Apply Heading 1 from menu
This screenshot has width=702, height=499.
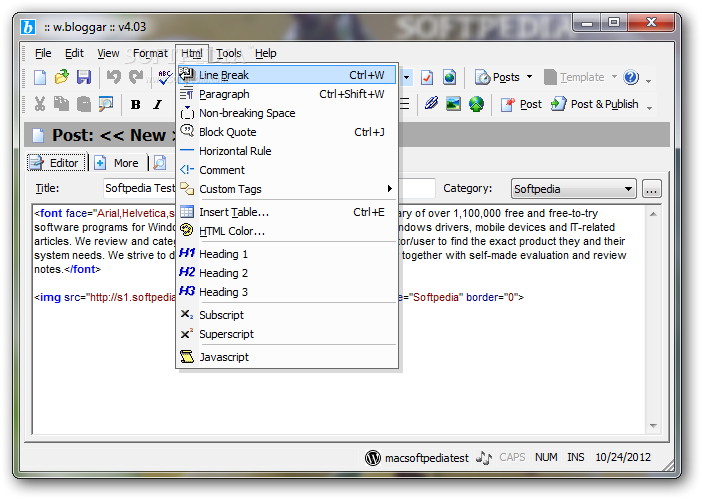click(287, 254)
